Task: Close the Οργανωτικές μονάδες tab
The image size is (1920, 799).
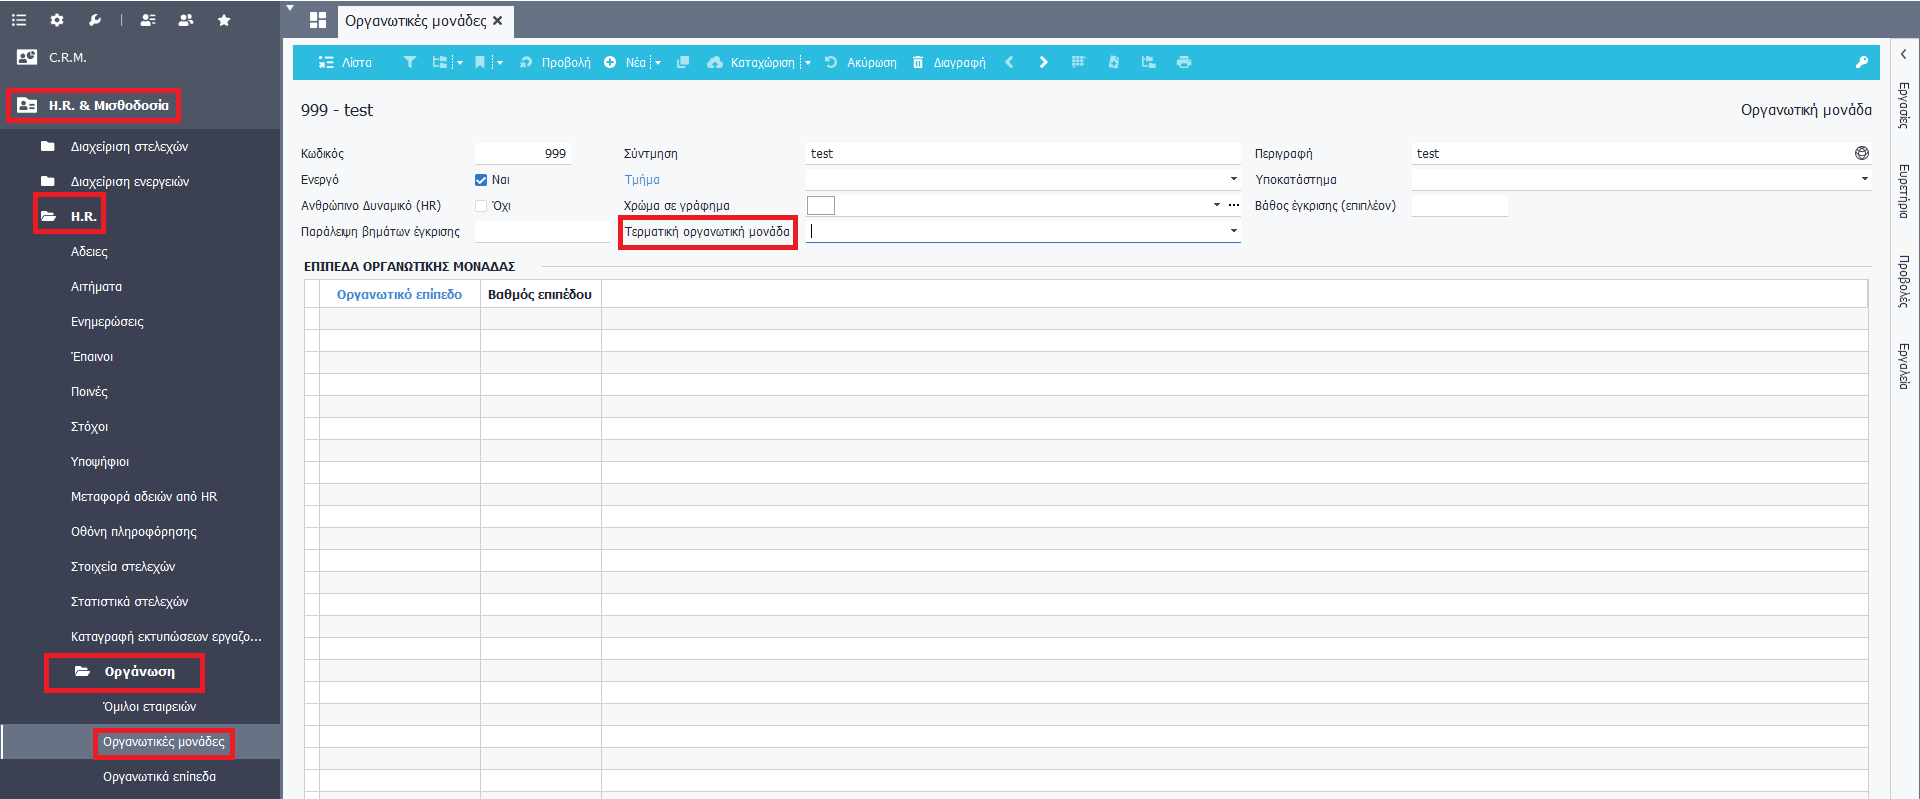Action: click(x=498, y=20)
